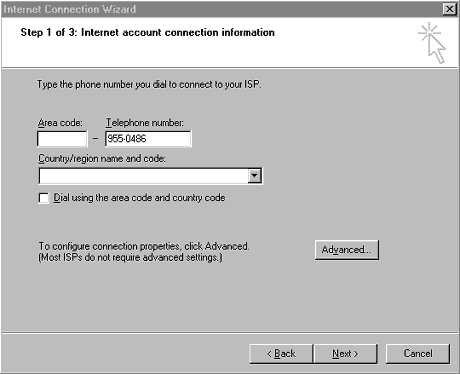The image size is (460, 374).
Task: Click the 'Country/region name and code:' label
Action: point(102,158)
